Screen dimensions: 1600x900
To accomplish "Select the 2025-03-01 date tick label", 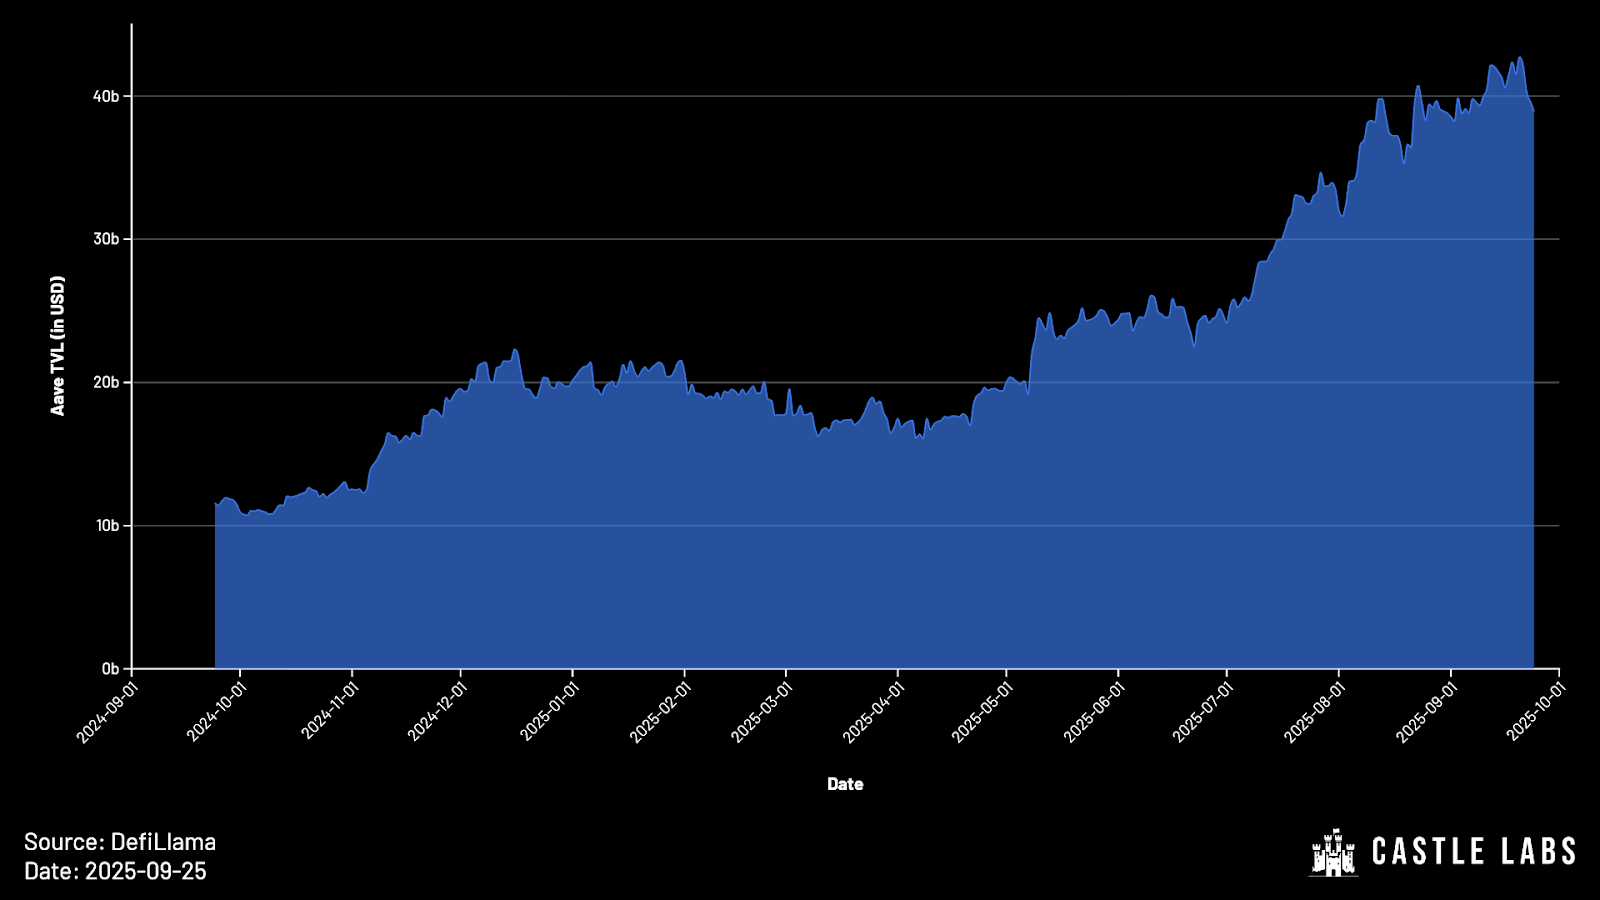I will 761,712.
